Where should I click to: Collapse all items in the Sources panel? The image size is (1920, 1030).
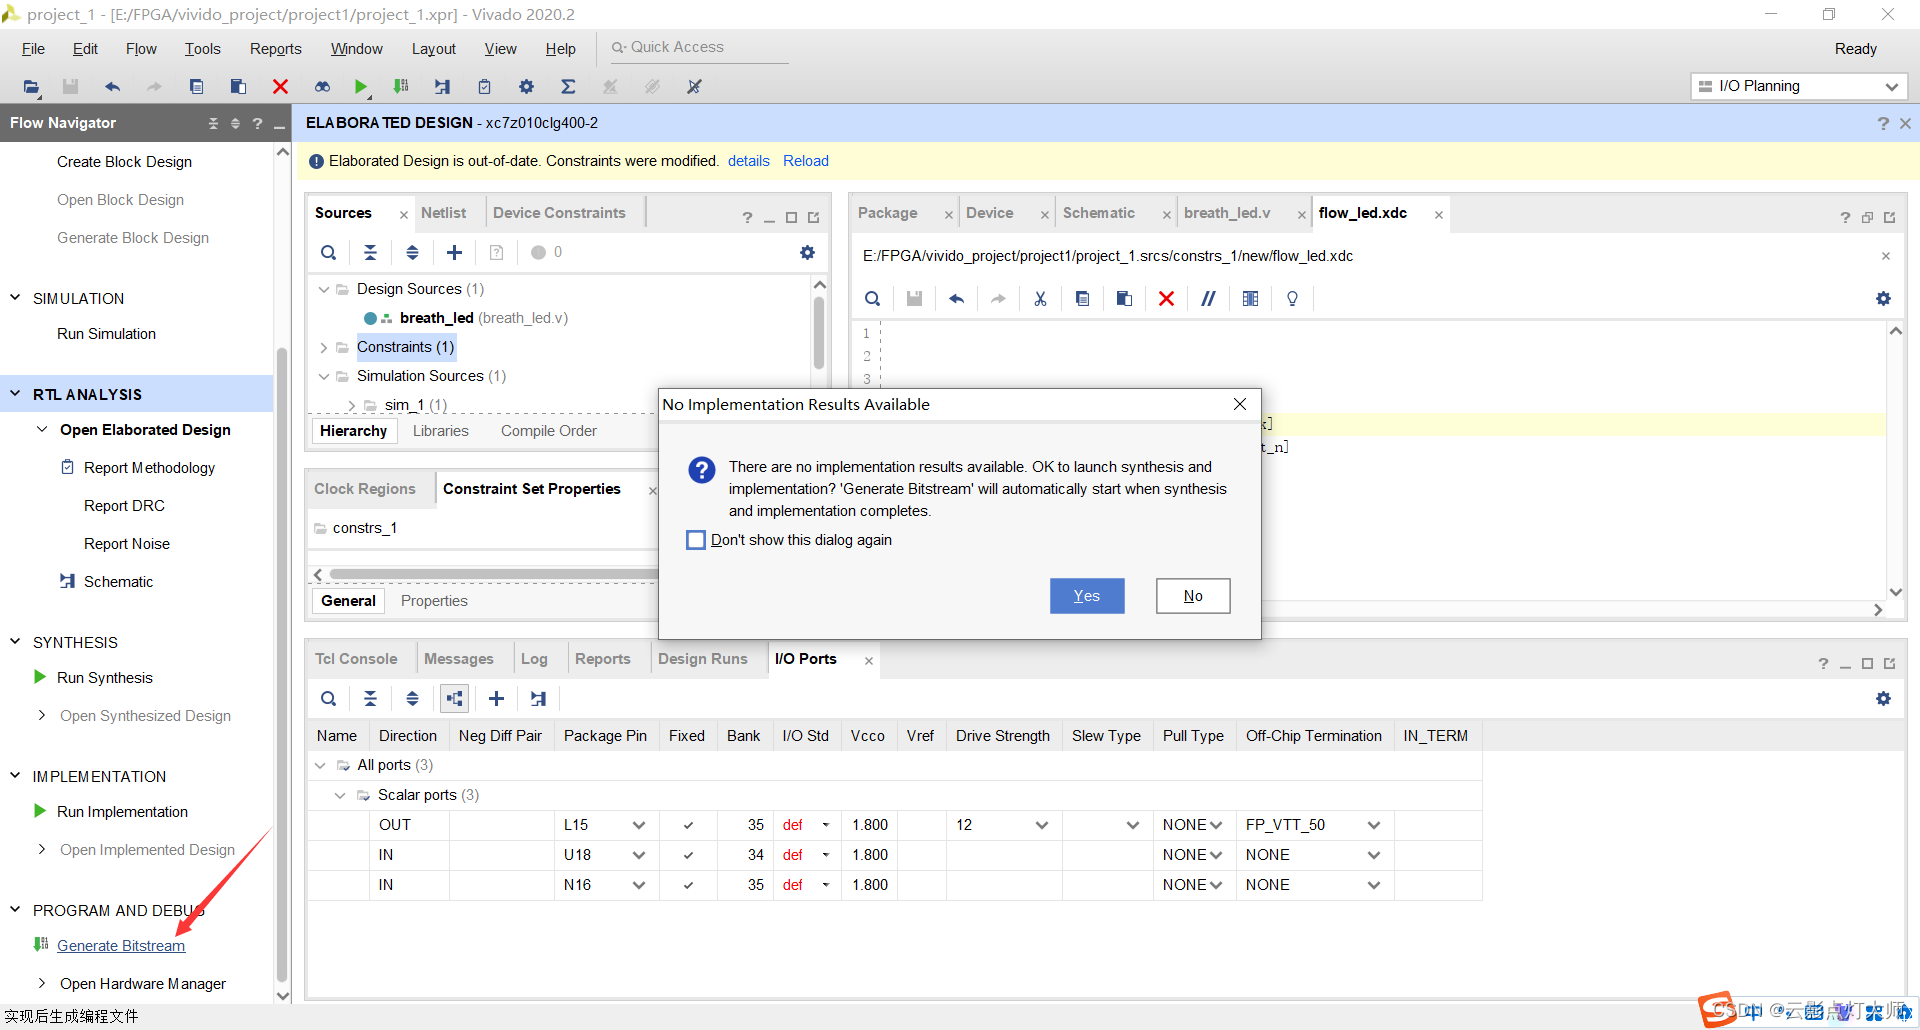coord(370,252)
